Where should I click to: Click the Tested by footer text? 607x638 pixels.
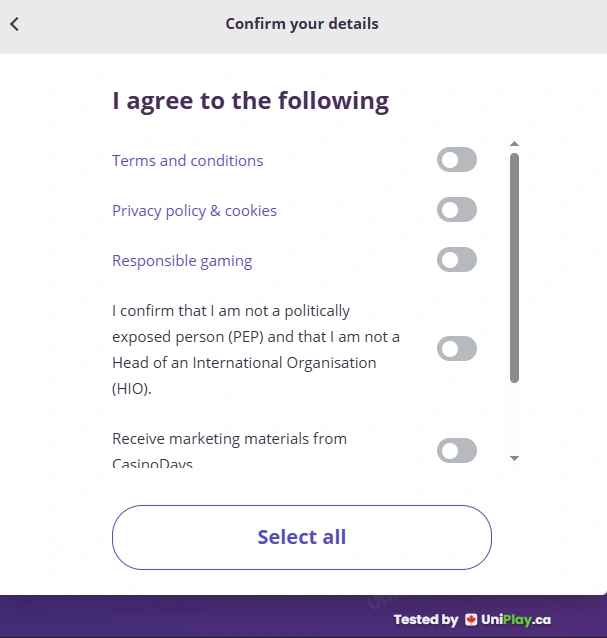click(426, 620)
